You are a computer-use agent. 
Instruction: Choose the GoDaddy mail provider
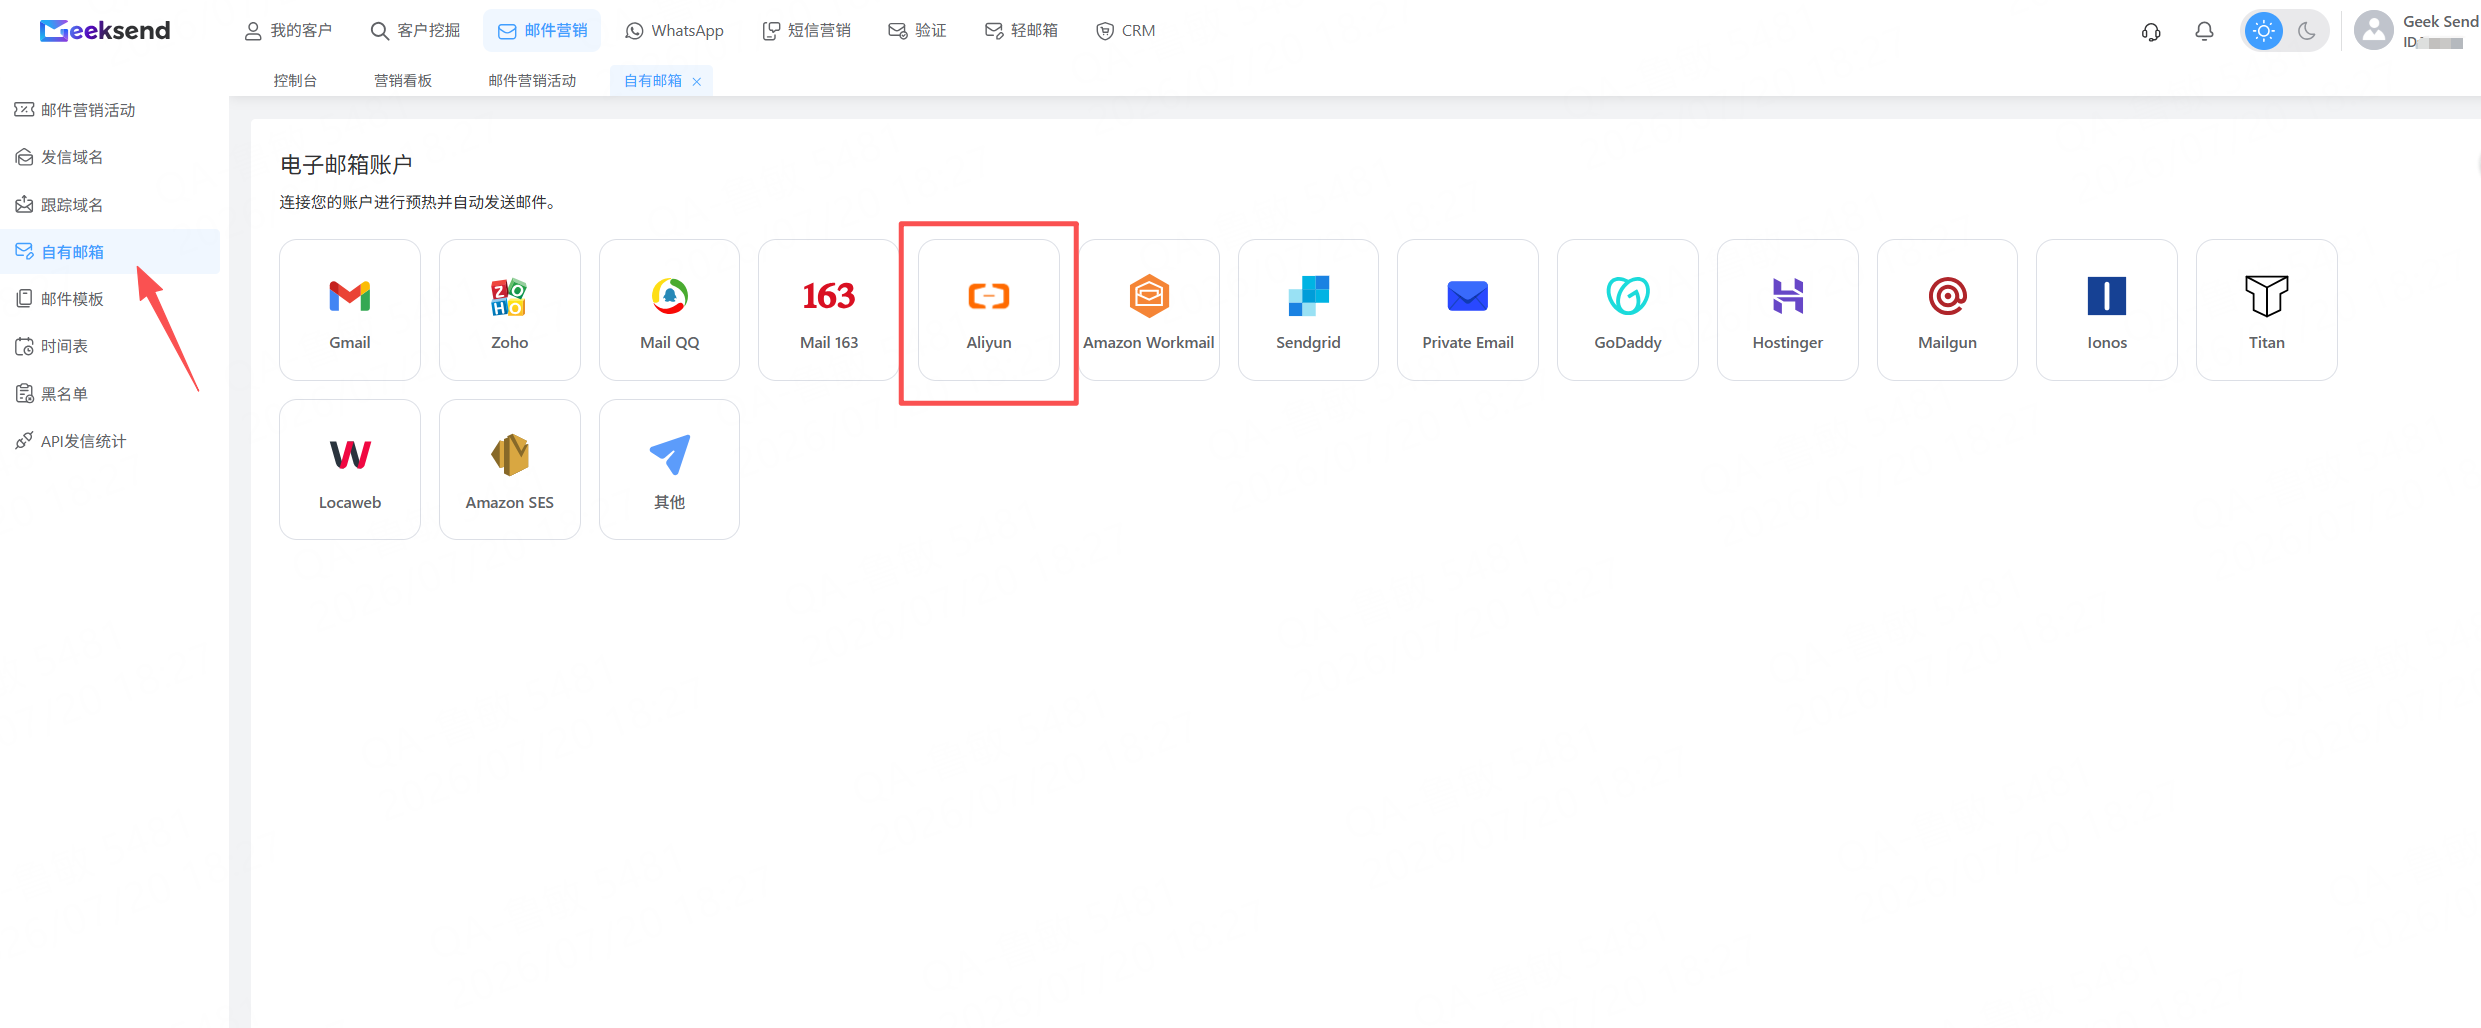1628,310
